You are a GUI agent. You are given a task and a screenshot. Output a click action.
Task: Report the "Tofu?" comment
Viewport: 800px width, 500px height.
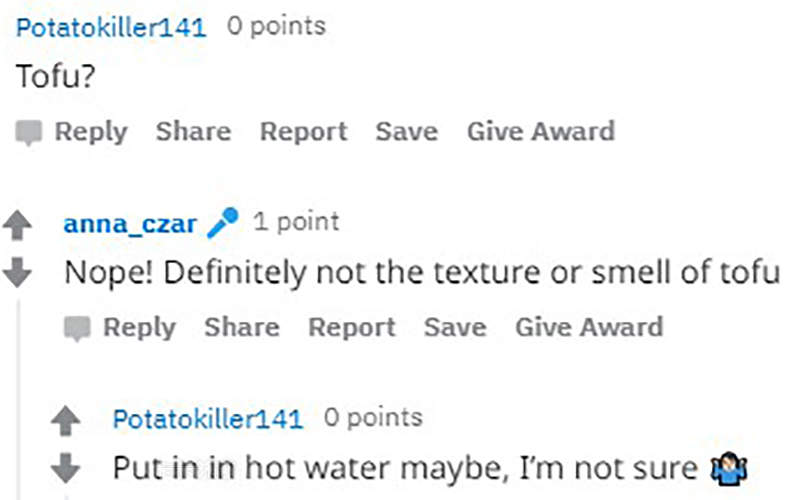[x=302, y=131]
